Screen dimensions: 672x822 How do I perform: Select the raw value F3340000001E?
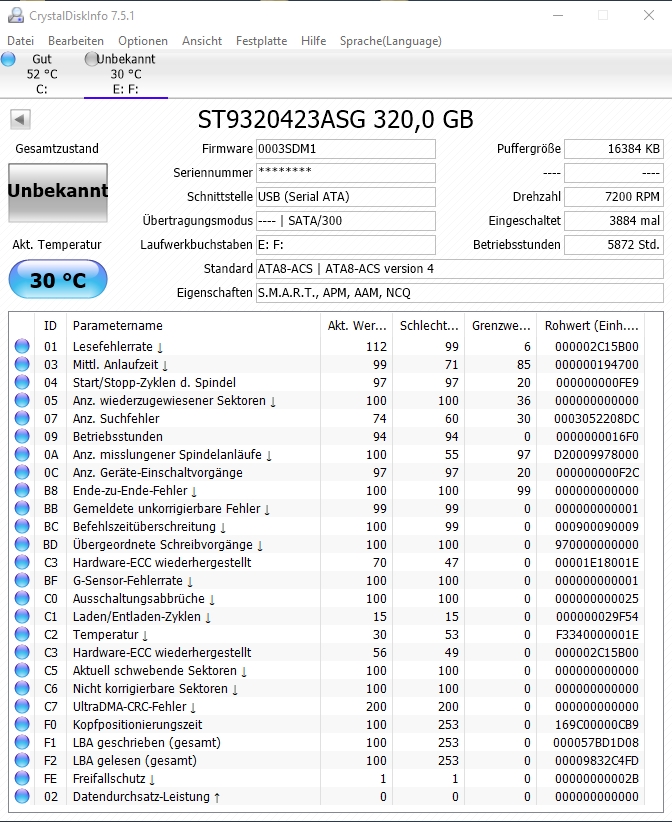tap(597, 634)
